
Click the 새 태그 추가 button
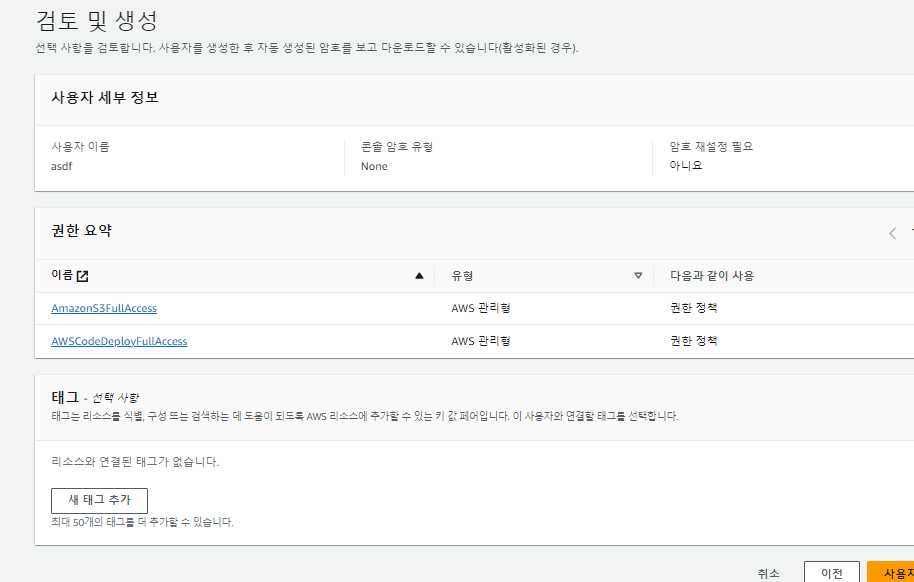(x=100, y=500)
